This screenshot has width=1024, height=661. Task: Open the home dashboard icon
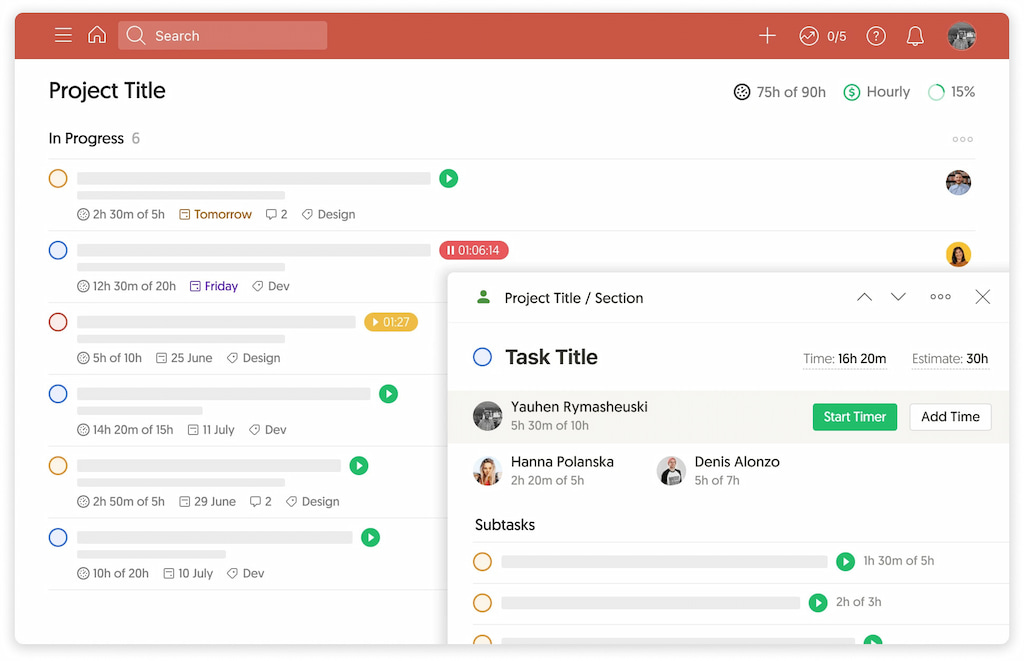click(x=97, y=35)
